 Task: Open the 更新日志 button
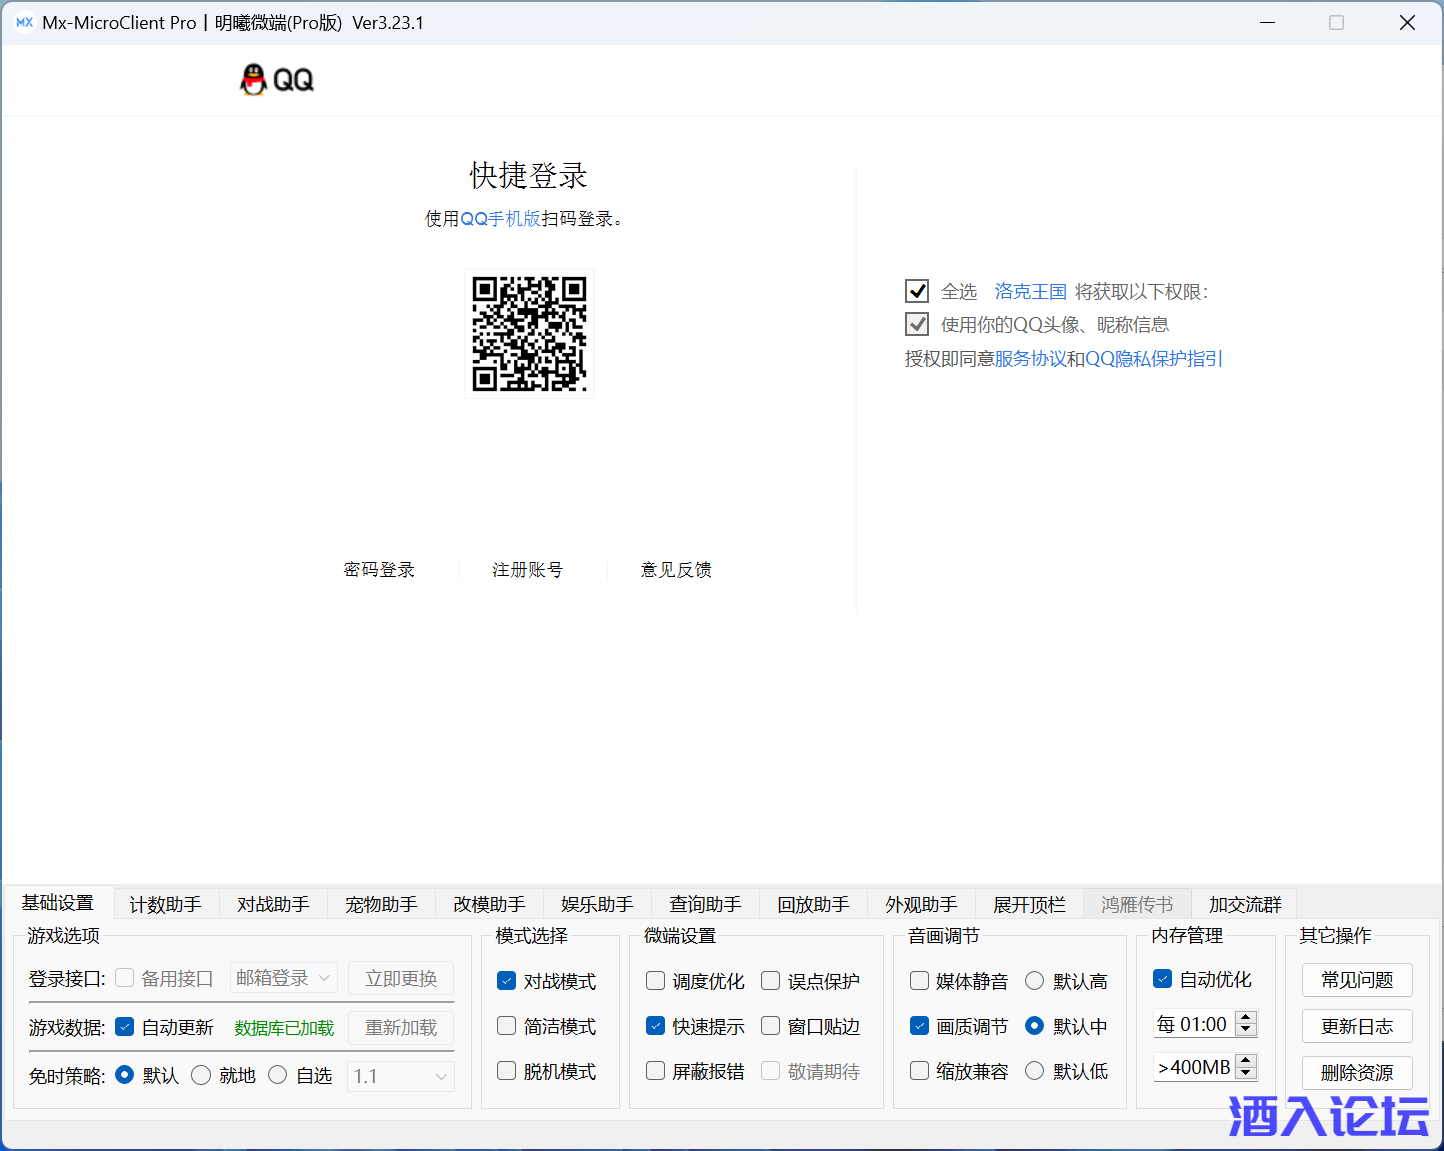point(1357,1026)
